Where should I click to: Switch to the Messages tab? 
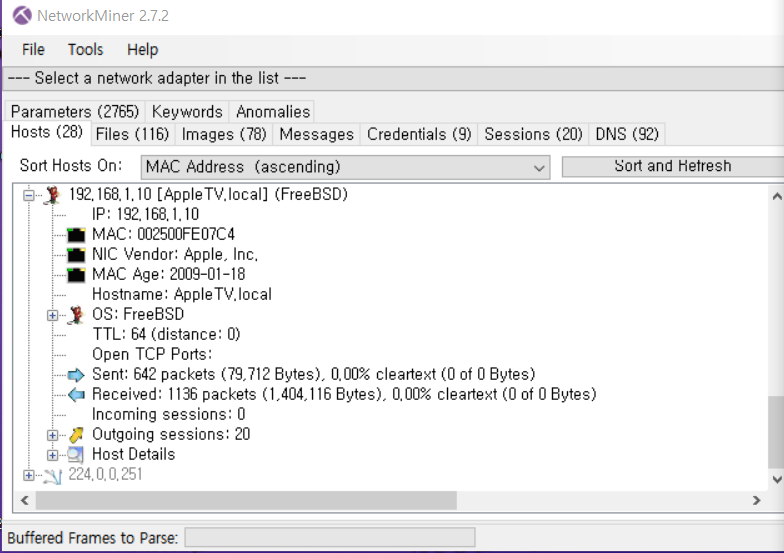click(316, 134)
